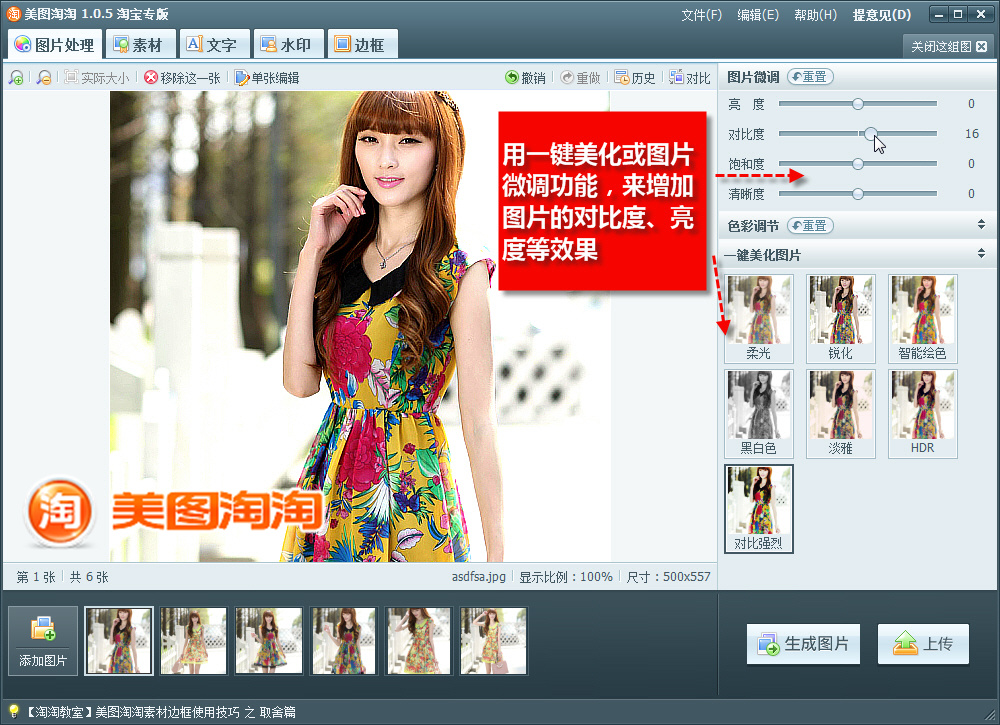
Task: Open the 编辑(E) menu
Action: [758, 15]
